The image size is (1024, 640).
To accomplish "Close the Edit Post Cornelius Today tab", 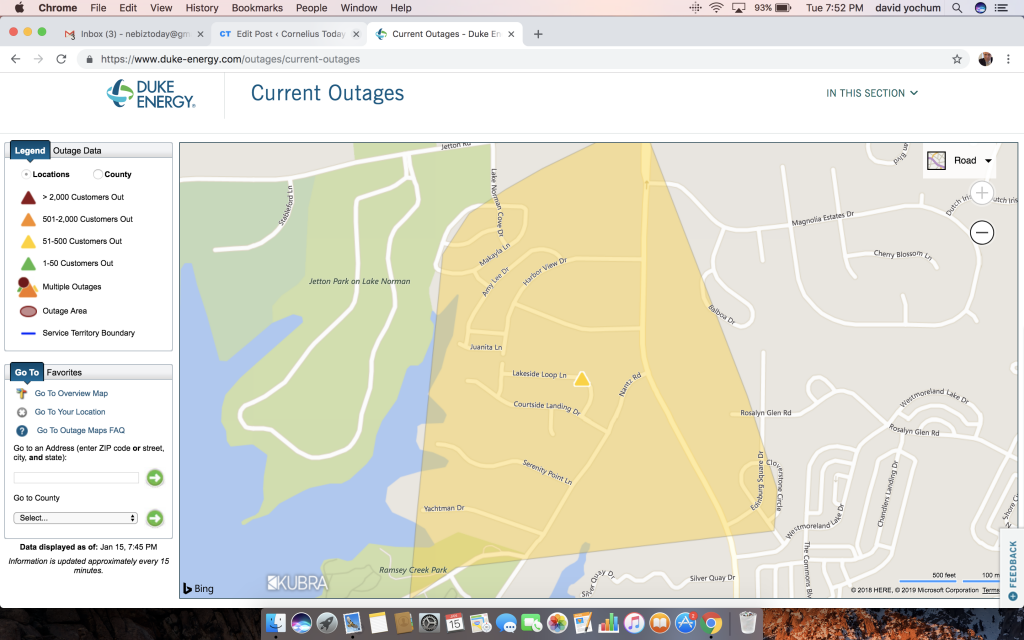I will click(x=356, y=34).
